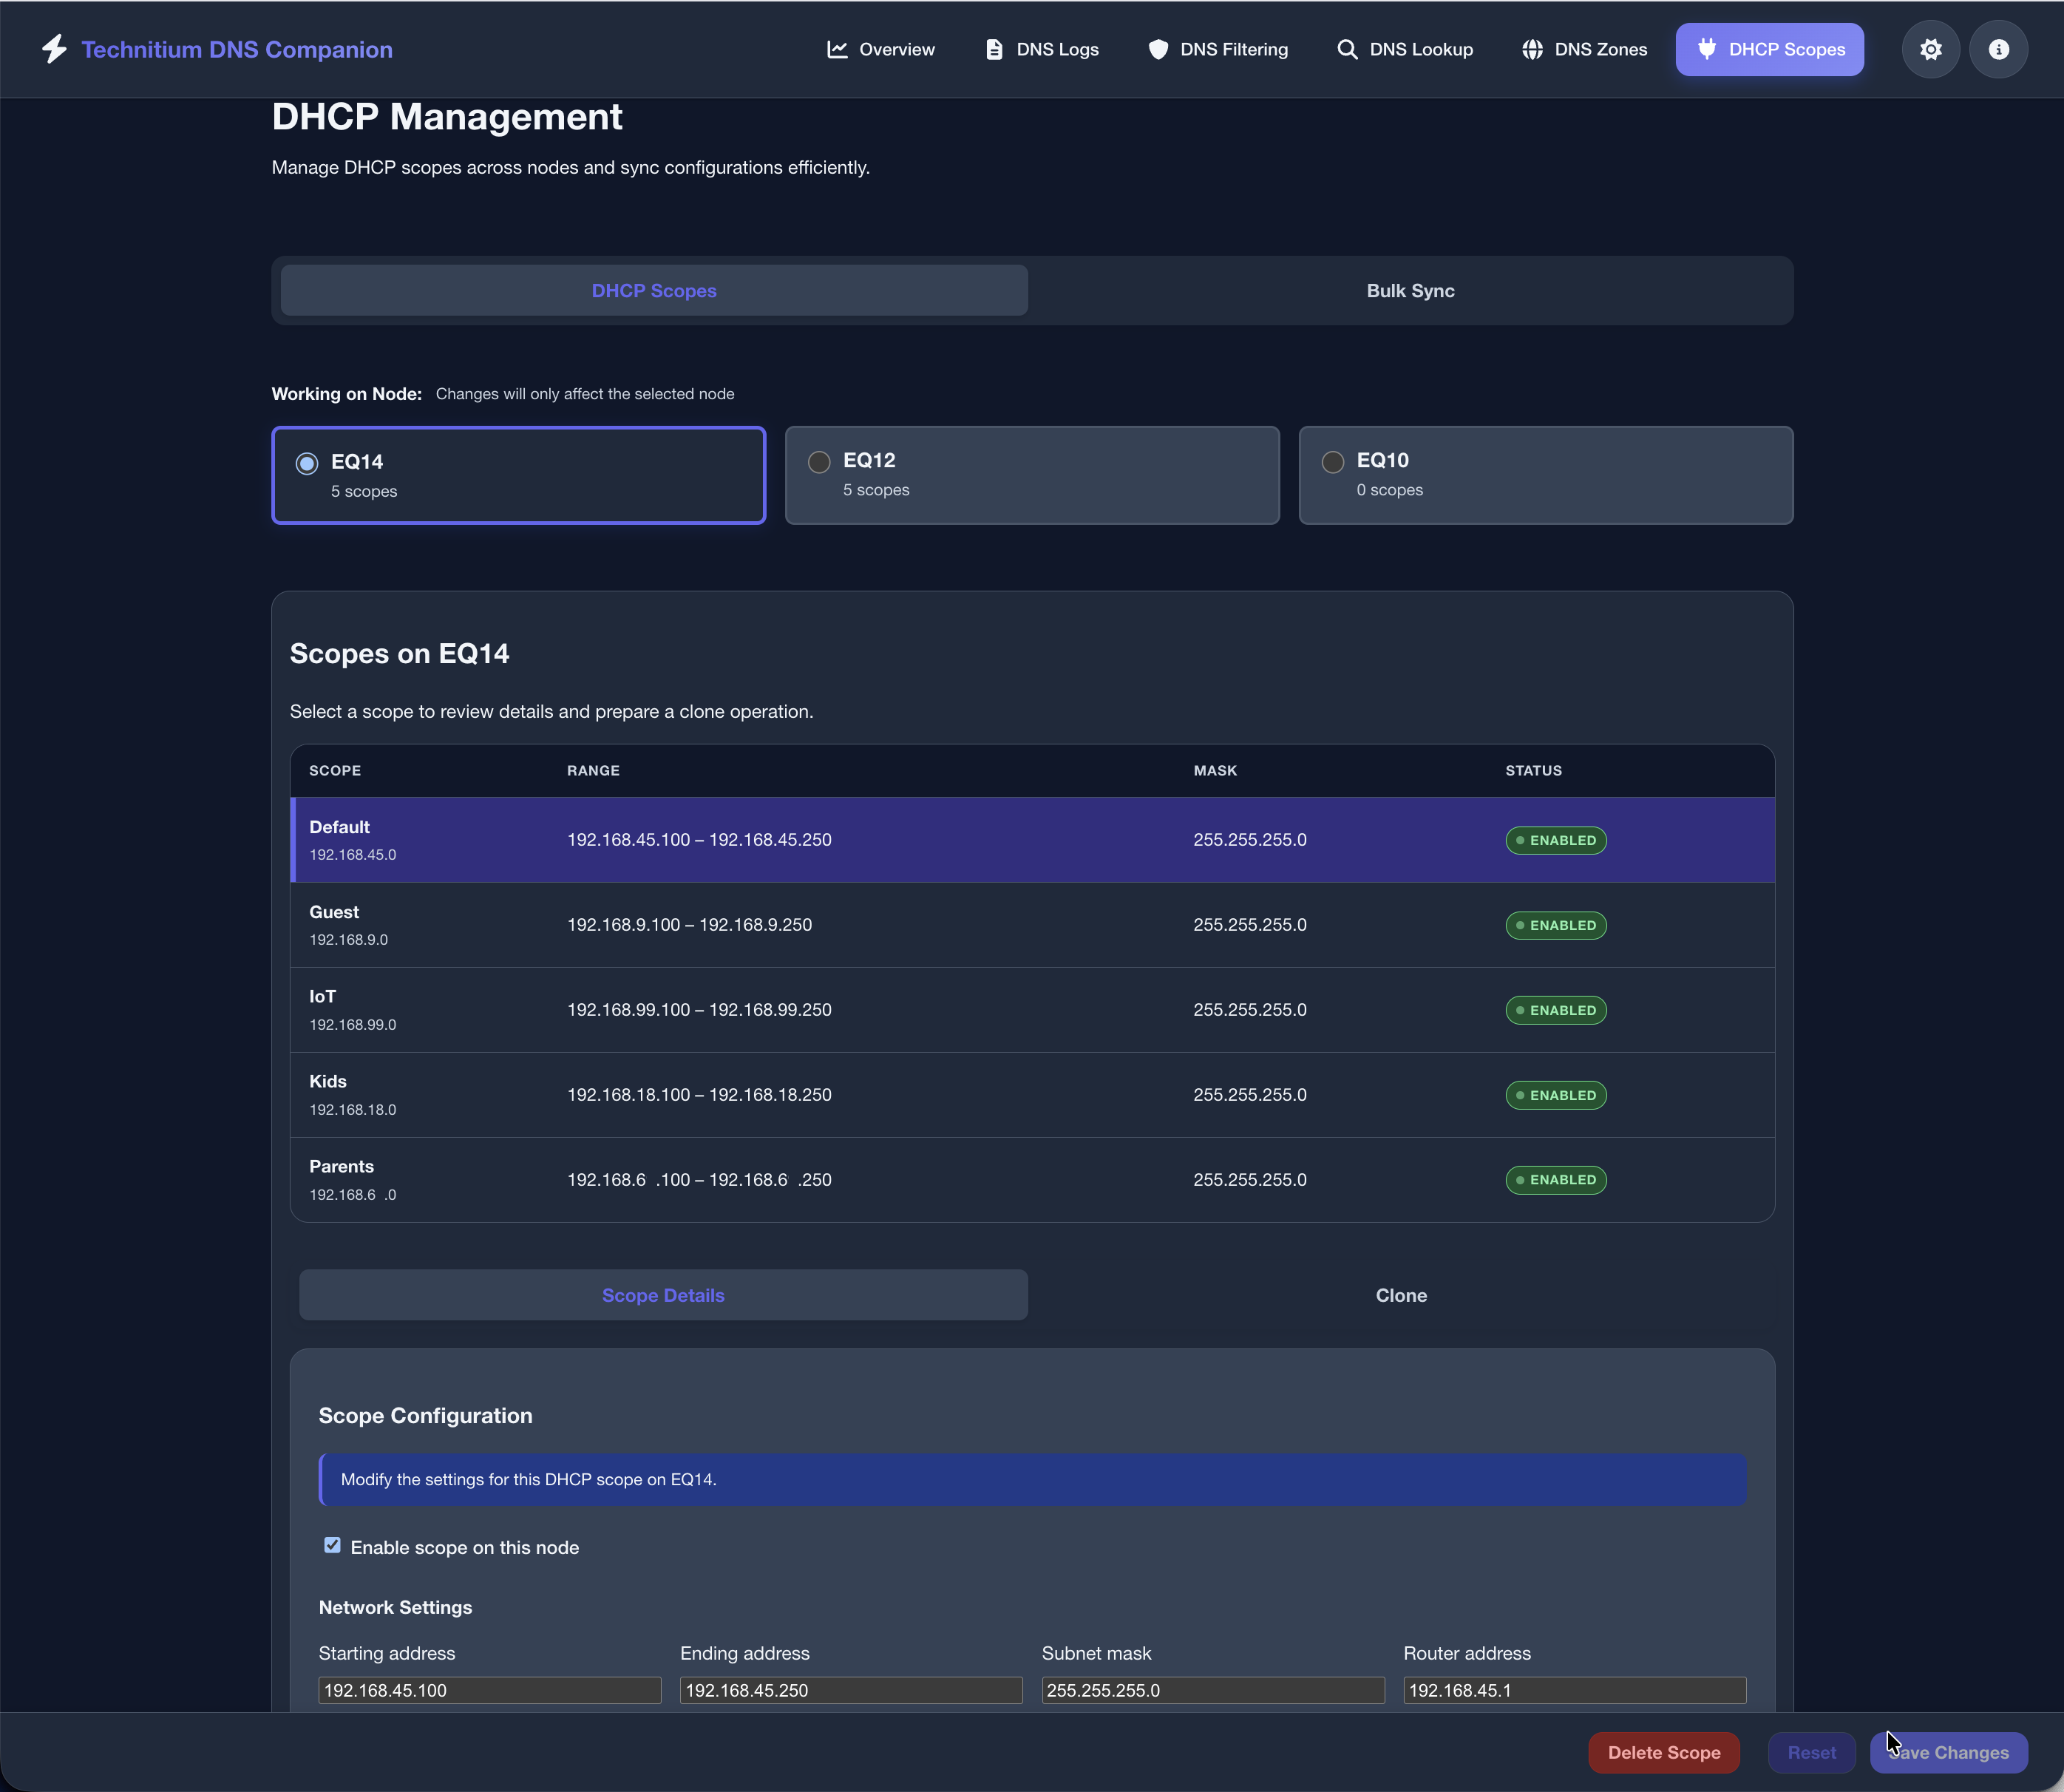
Task: Open DNS Lookup via the magnifier icon
Action: click(1347, 48)
